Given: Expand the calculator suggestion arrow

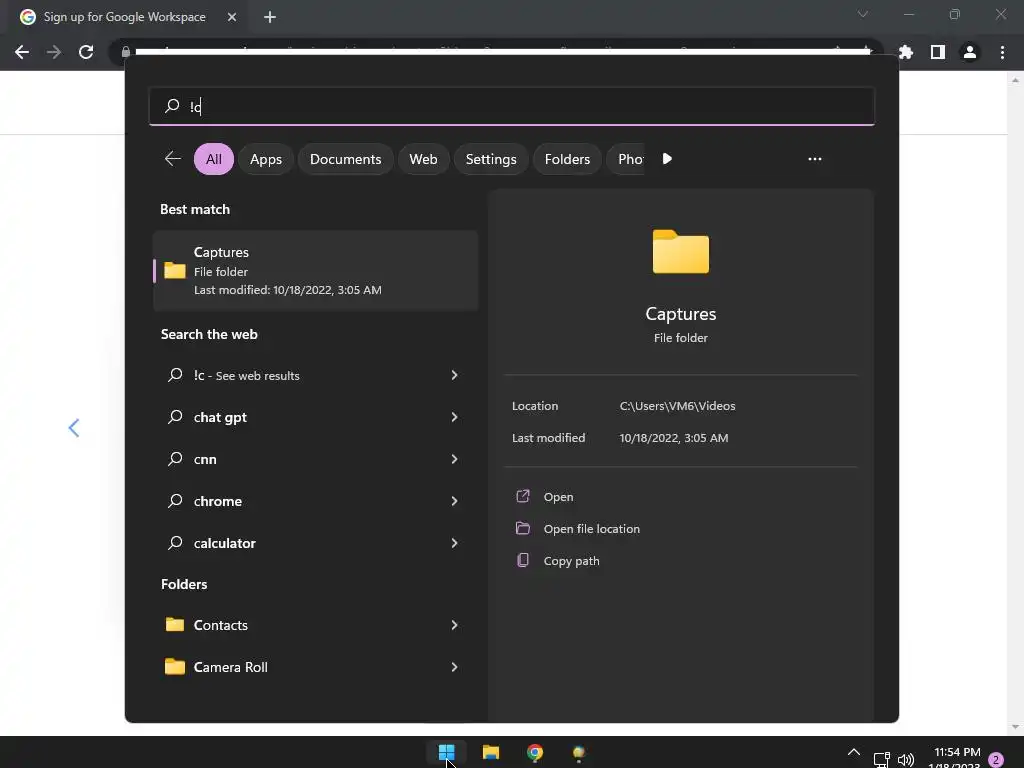Looking at the screenshot, I should coord(455,543).
